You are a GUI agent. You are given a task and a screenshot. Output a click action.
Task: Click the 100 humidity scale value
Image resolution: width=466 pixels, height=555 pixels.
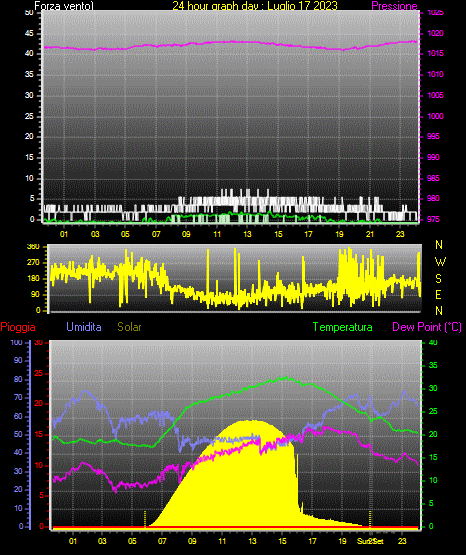[16, 342]
